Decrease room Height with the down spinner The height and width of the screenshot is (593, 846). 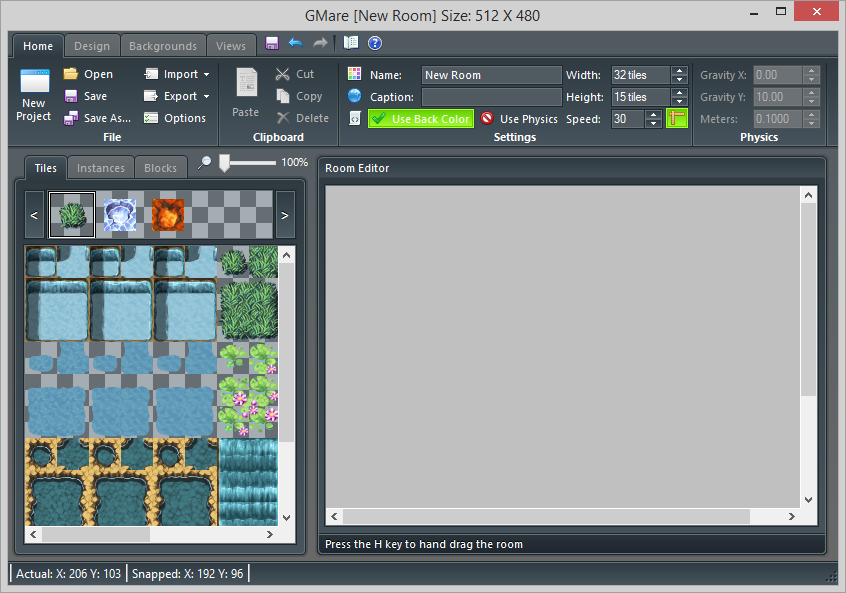[680, 101]
